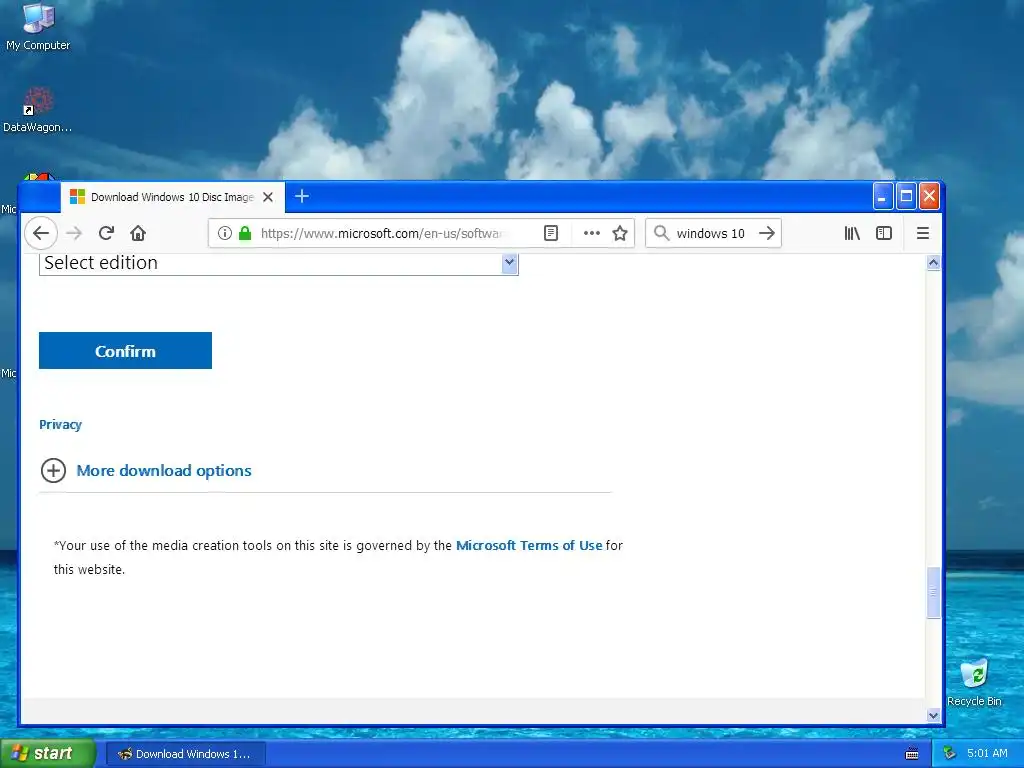This screenshot has width=1024, height=768.
Task: Expand More download options
Action: point(164,471)
